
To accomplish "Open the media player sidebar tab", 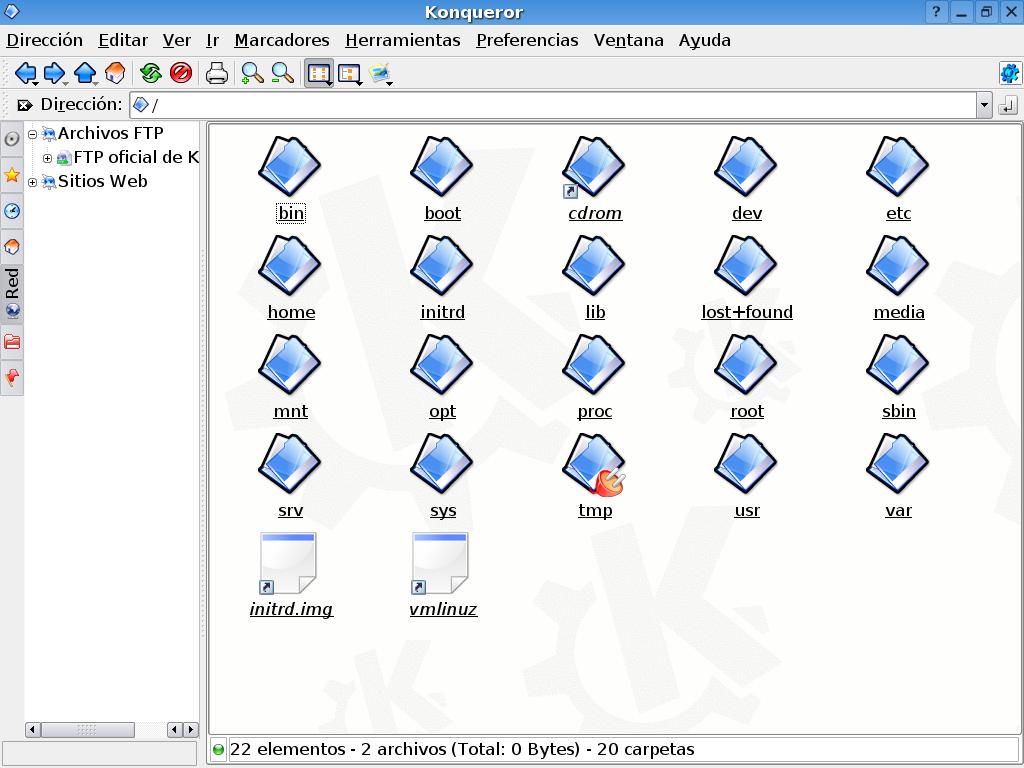I will point(12,139).
